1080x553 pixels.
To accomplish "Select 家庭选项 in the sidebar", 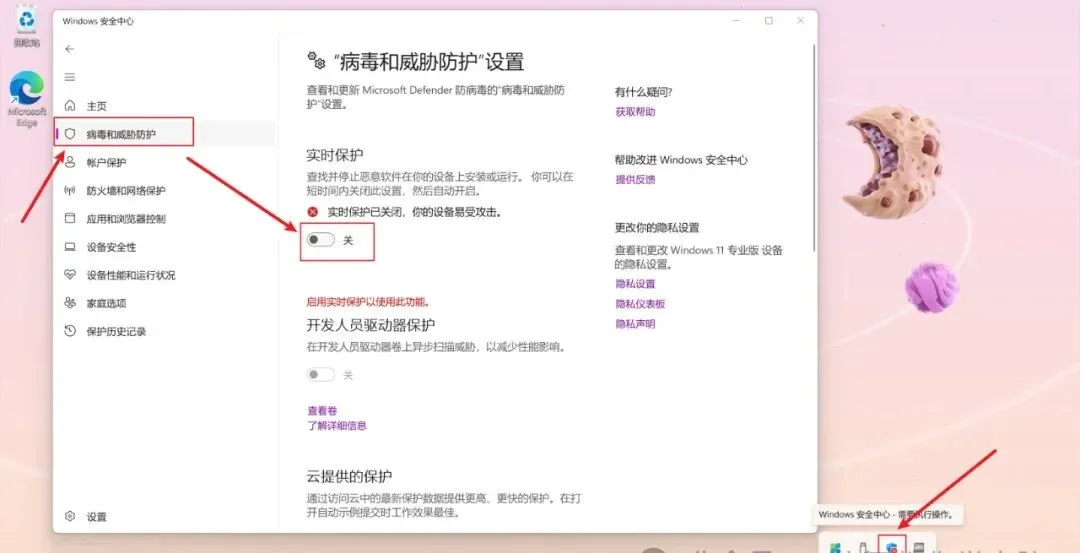I will pyautogui.click(x=106, y=303).
